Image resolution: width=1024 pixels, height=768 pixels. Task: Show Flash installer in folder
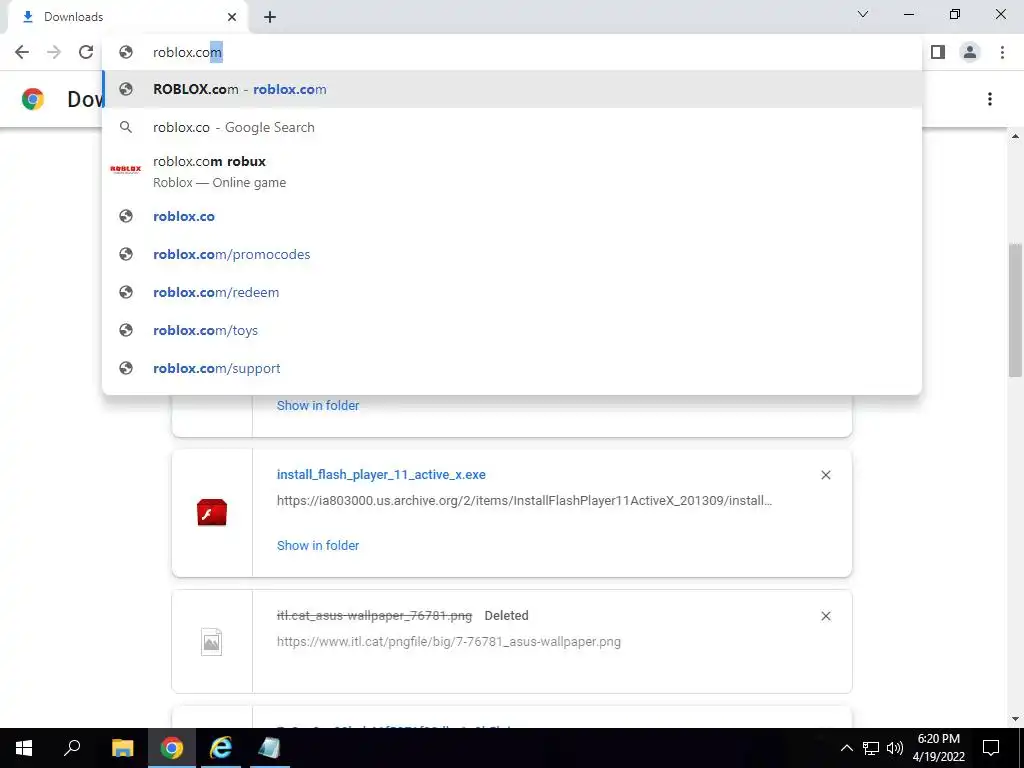(318, 545)
